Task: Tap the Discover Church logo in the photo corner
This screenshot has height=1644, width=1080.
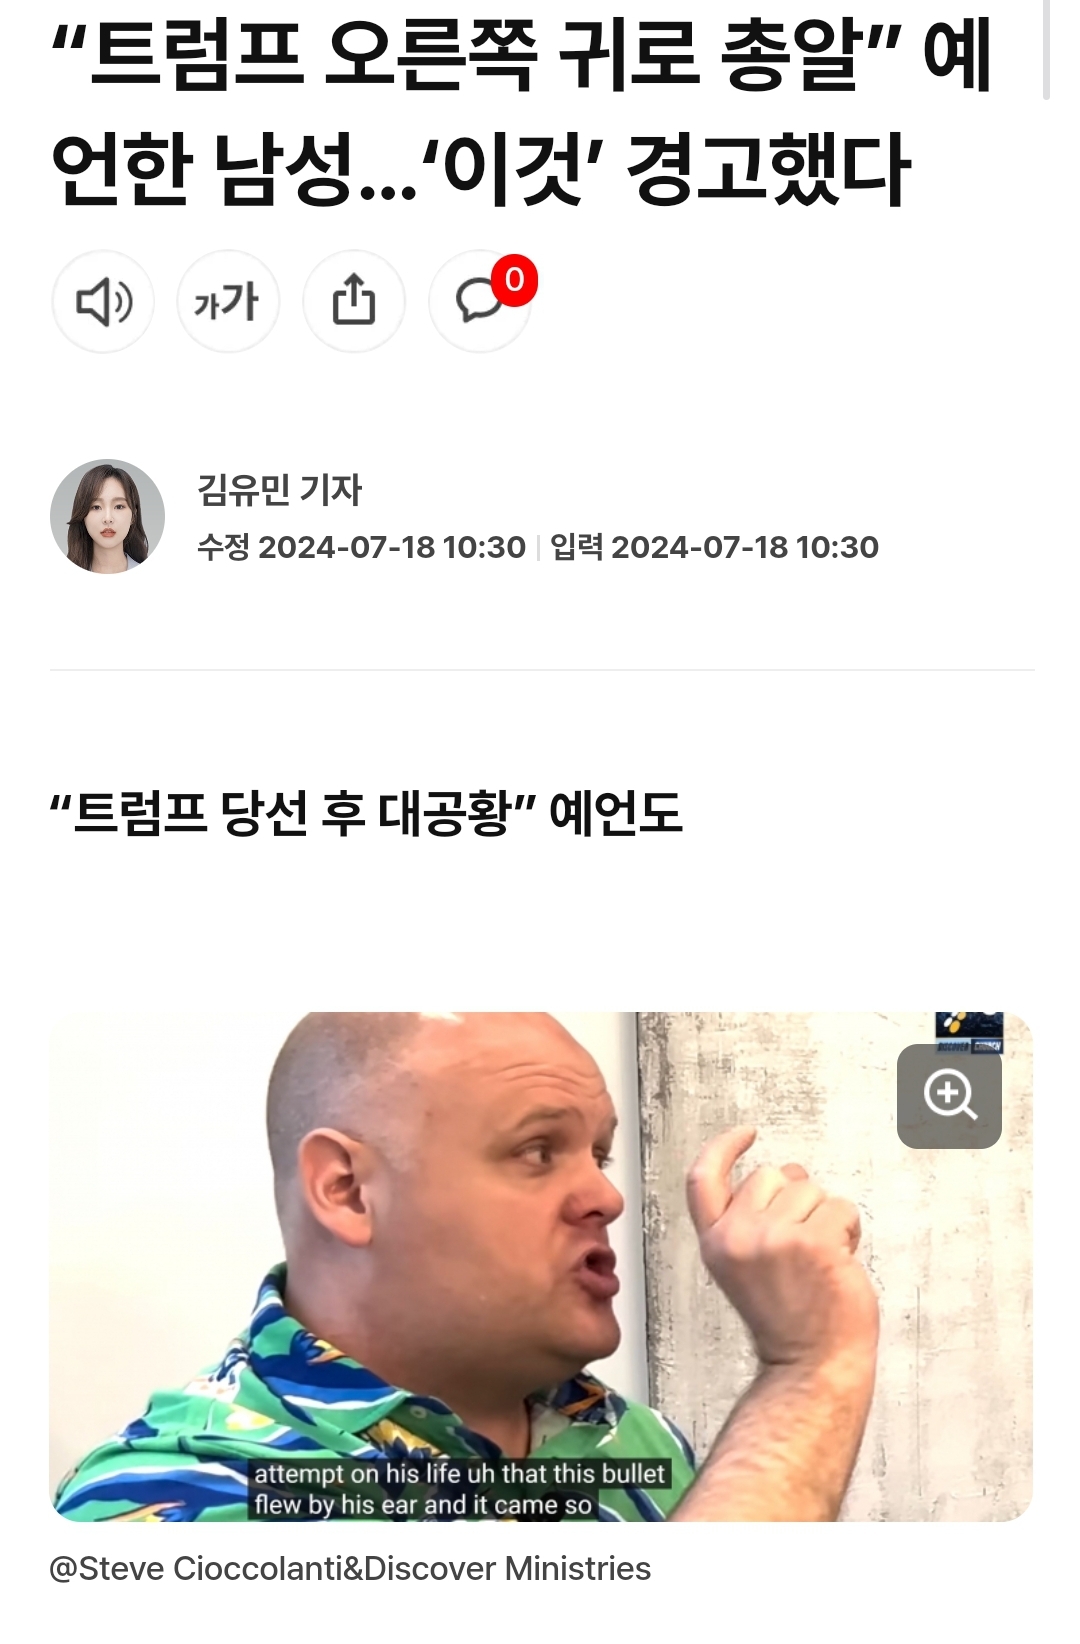Action: point(969,1032)
